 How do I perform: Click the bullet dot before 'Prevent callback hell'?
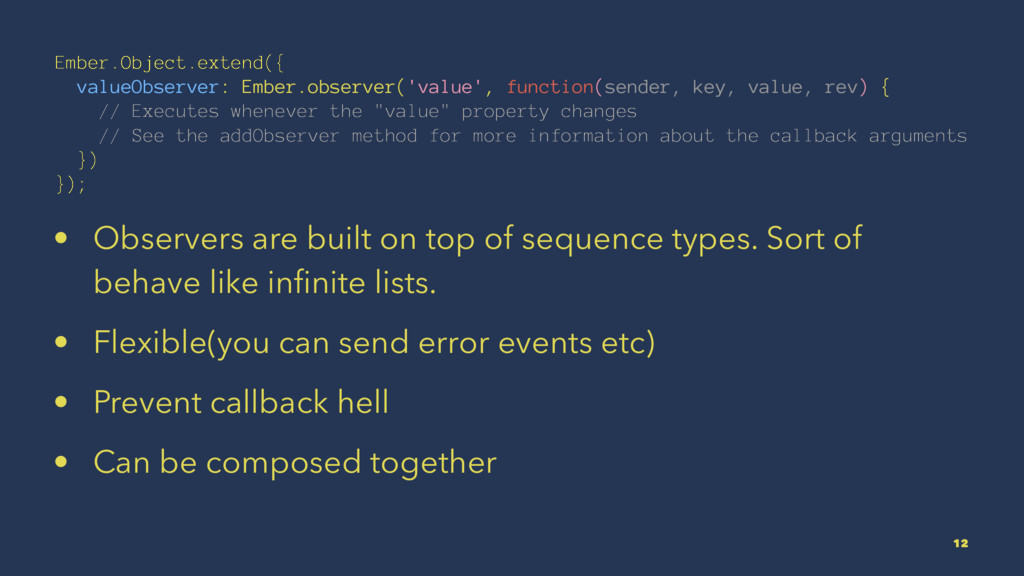tap(63, 403)
